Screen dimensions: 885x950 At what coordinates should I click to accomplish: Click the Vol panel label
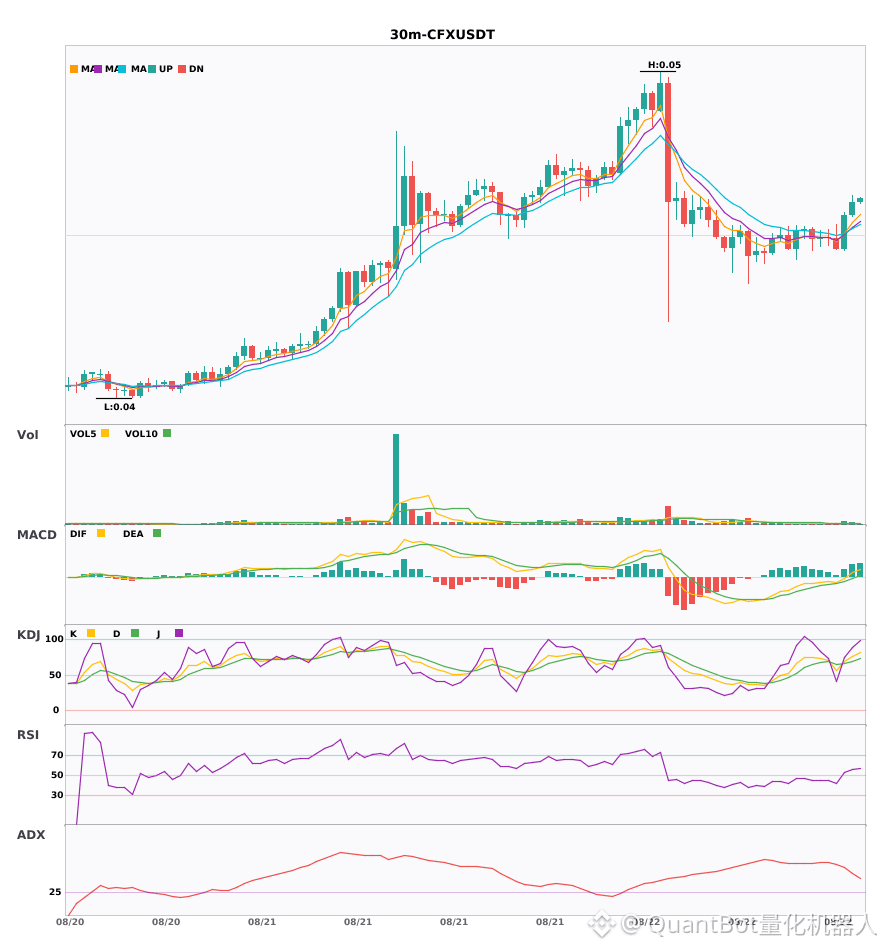point(27,434)
